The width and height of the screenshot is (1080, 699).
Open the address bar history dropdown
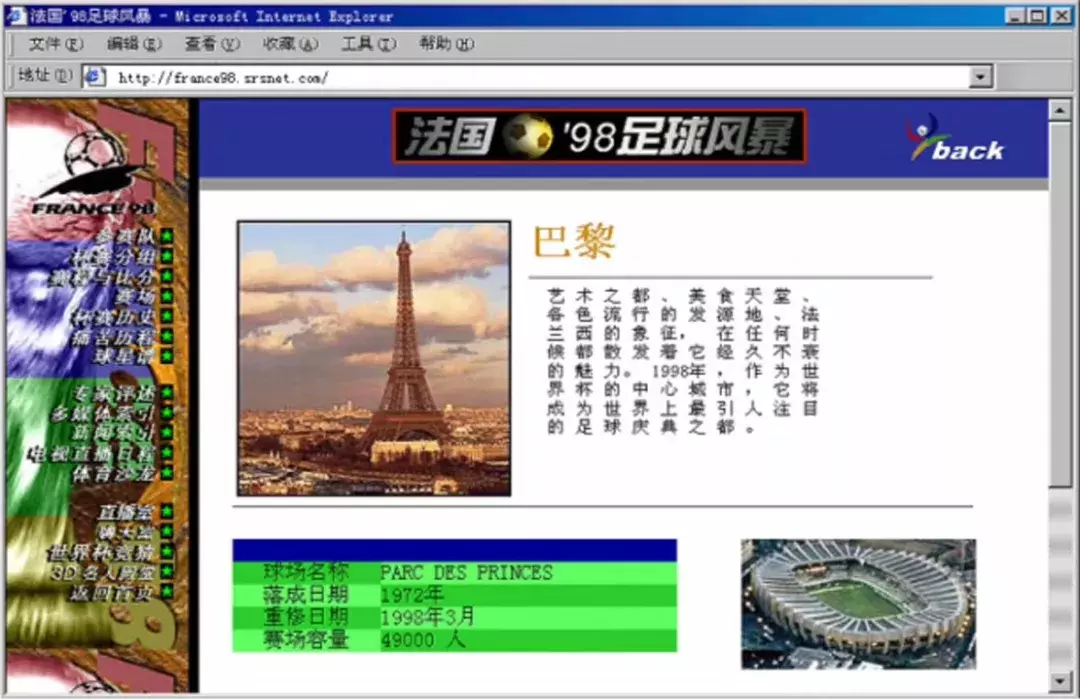(x=981, y=76)
